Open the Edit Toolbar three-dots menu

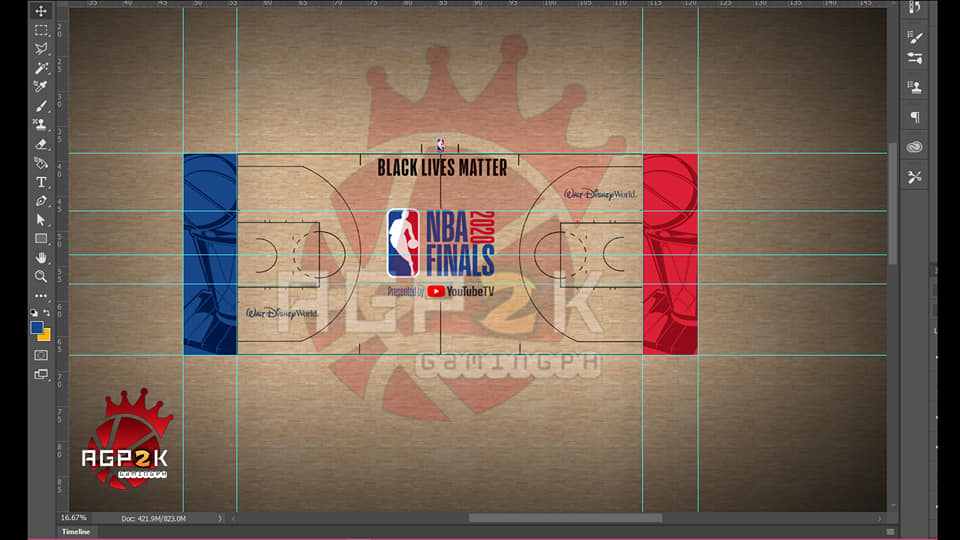(41, 296)
